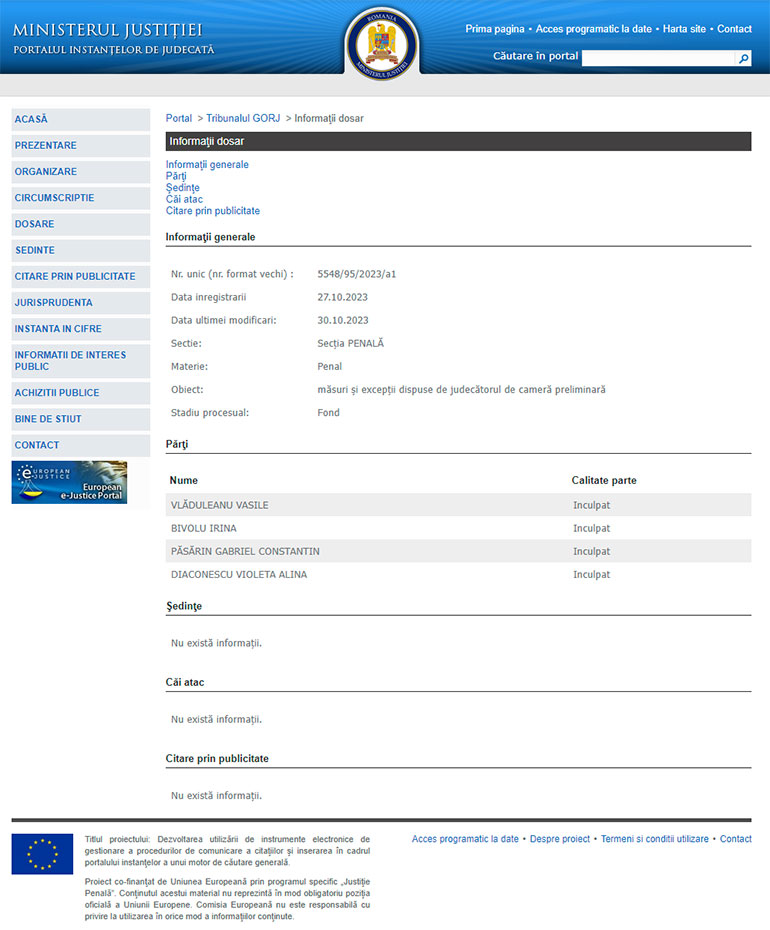Image resolution: width=770 pixels, height=930 pixels.
Task: Jump to Citare prin publicitate anchor link
Action: [x=212, y=211]
